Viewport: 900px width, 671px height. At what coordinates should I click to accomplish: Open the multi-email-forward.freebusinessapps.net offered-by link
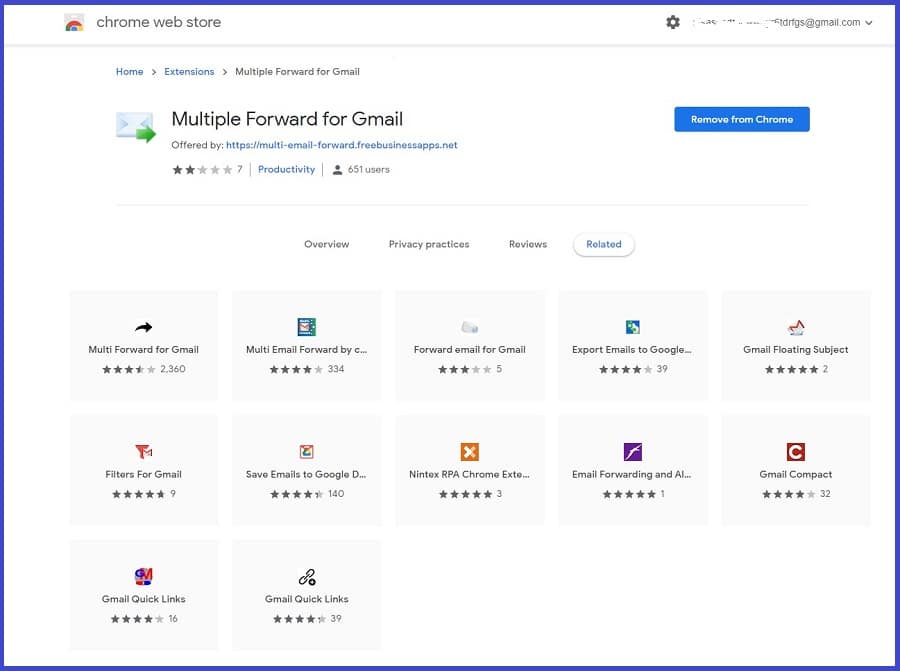click(x=342, y=145)
